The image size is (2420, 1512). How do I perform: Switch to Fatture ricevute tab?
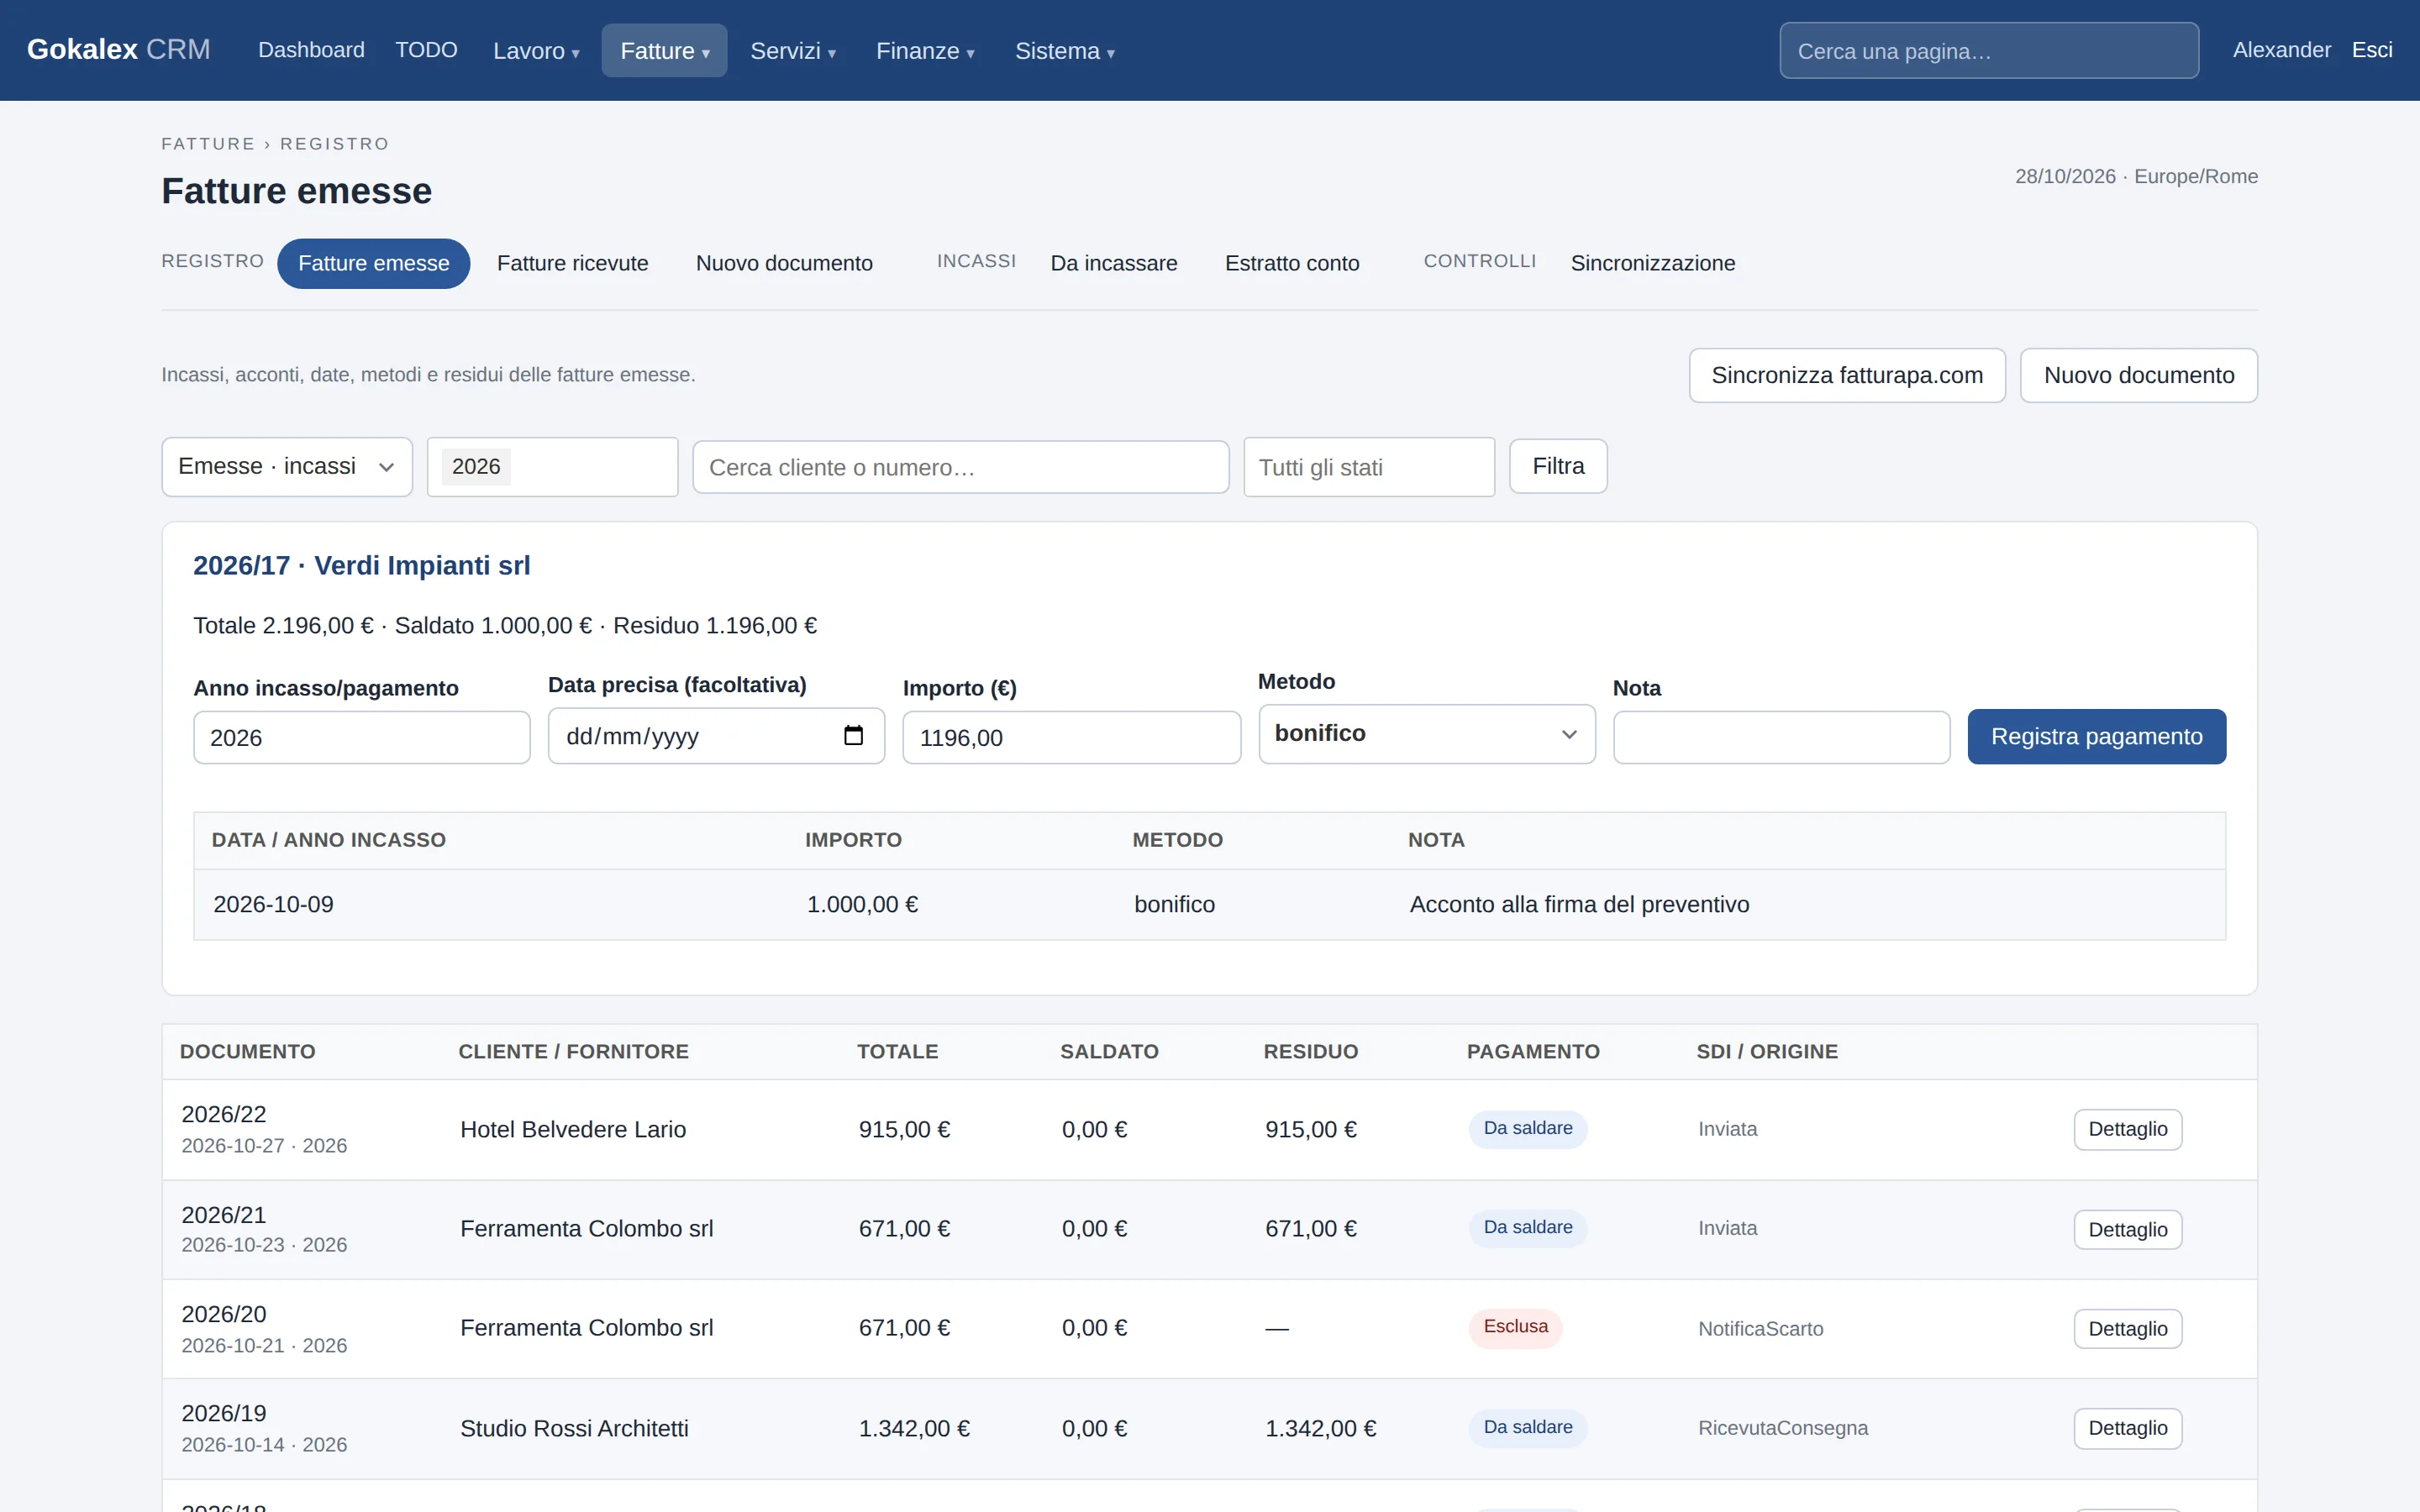point(572,263)
